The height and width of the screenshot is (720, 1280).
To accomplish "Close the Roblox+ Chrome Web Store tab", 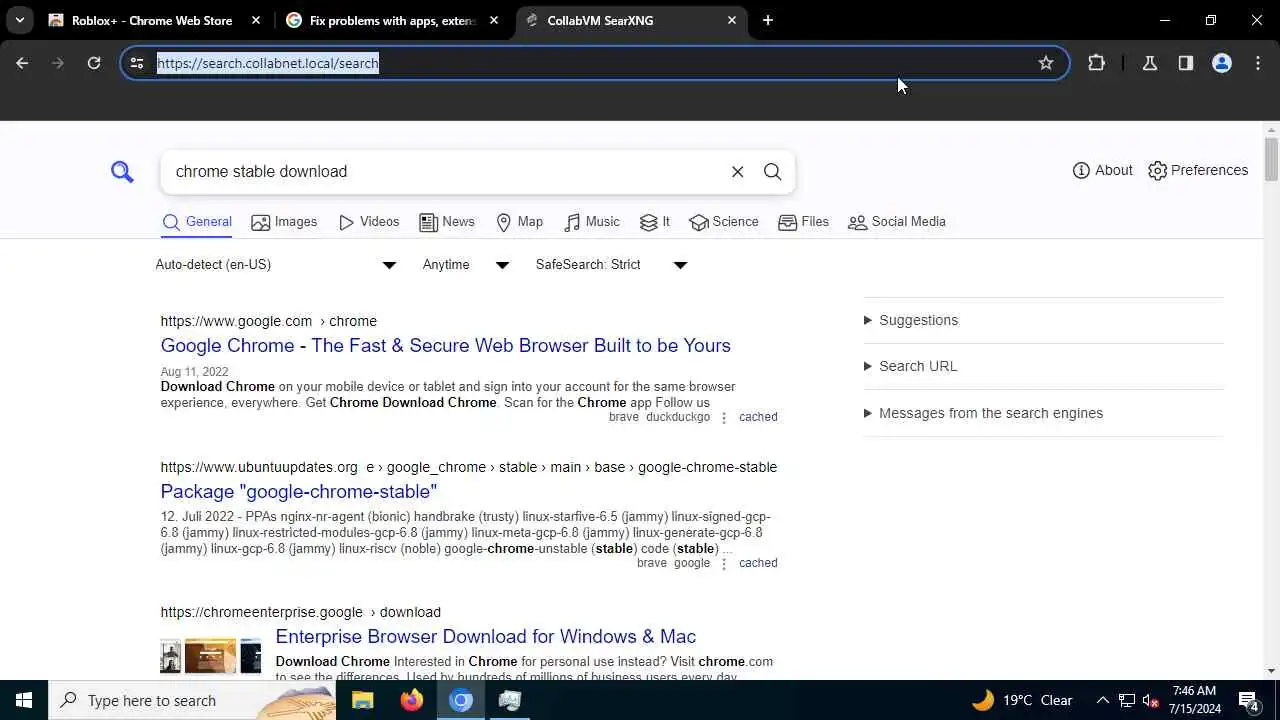I will click(257, 20).
